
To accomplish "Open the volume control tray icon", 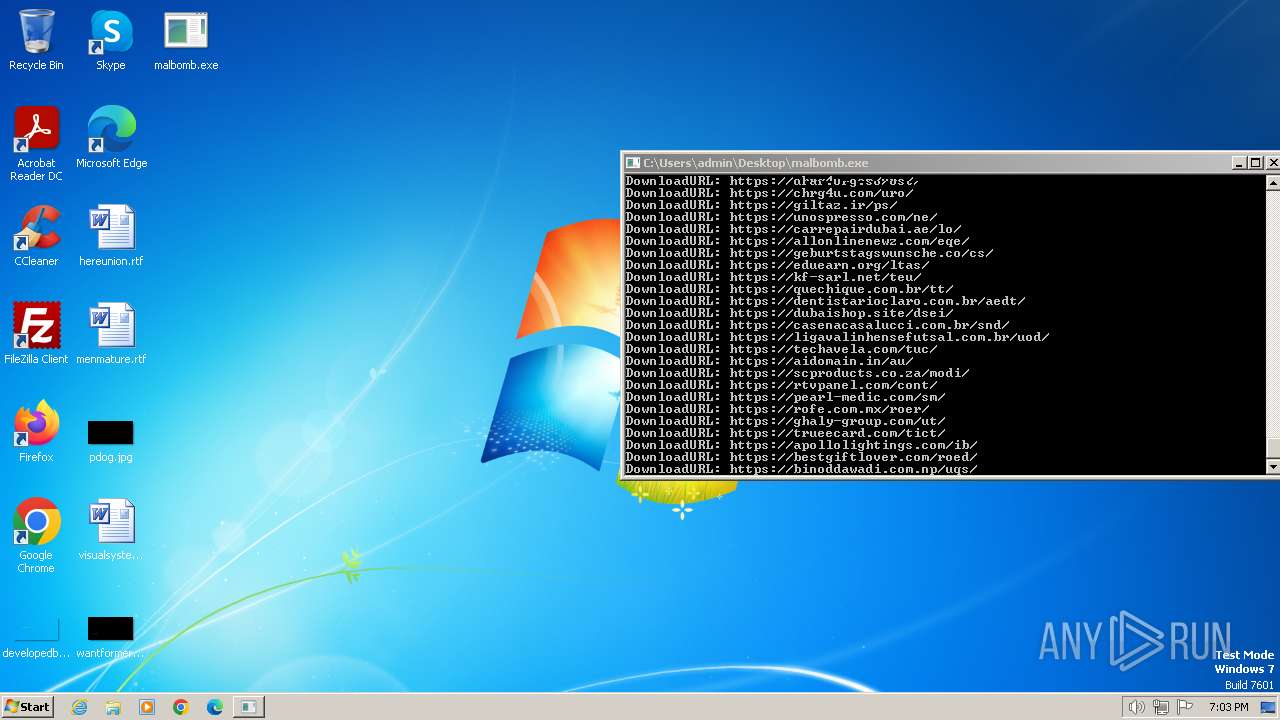I will [x=1137, y=707].
